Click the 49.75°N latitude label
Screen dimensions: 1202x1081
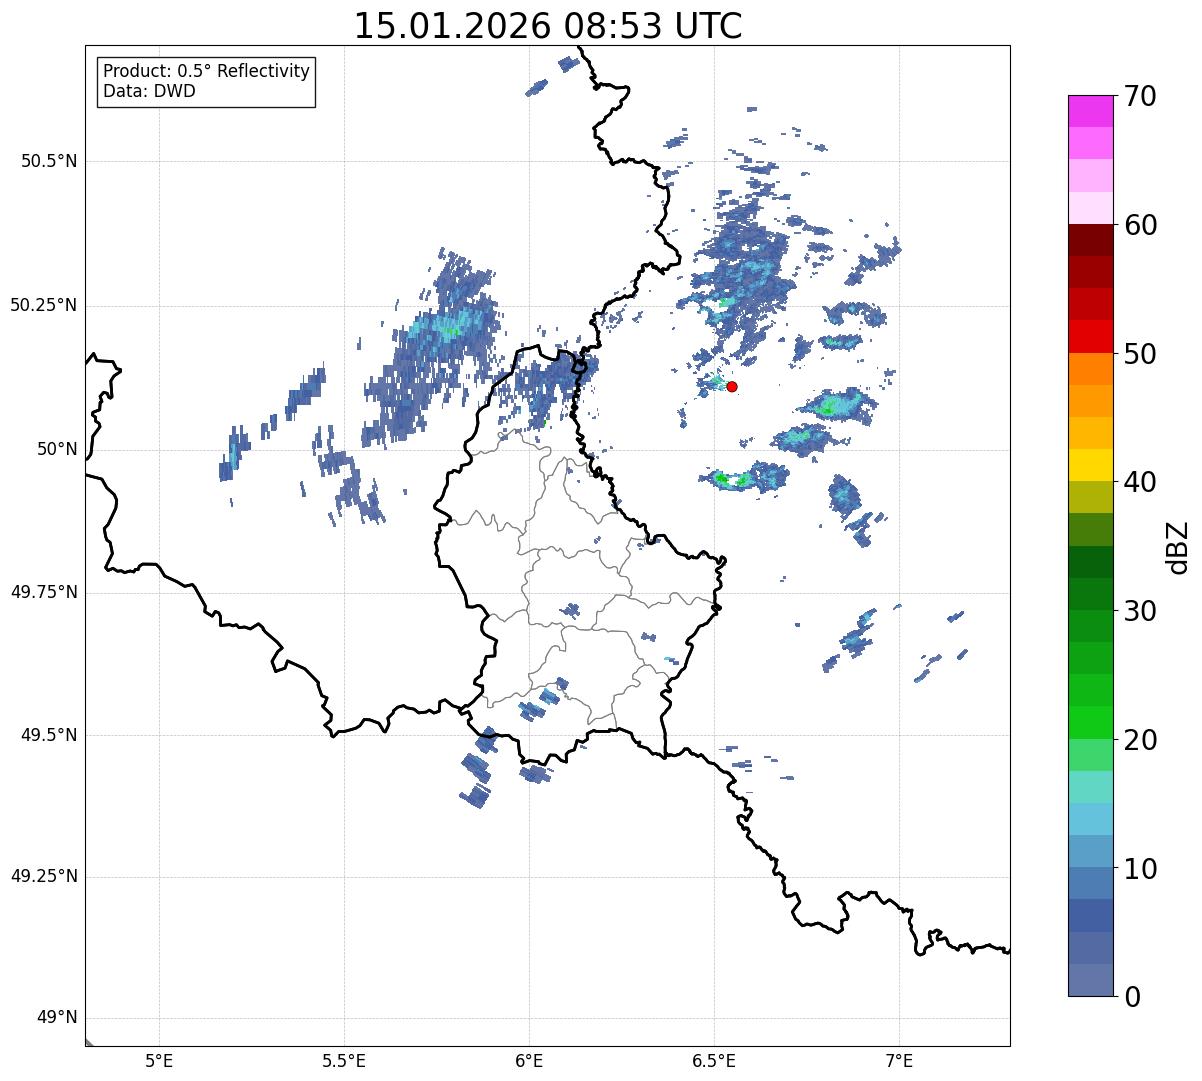[44, 592]
